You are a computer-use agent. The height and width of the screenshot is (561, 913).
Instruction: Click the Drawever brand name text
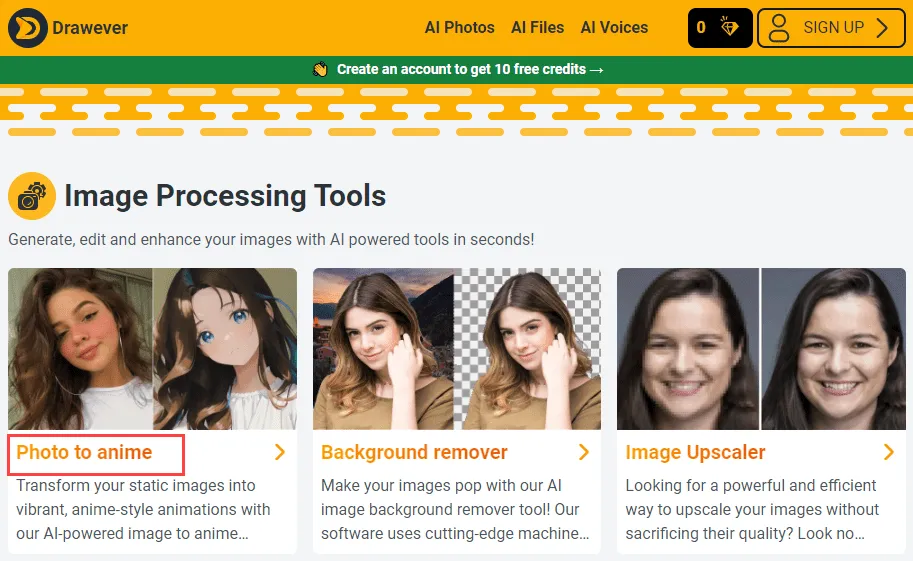tap(92, 28)
